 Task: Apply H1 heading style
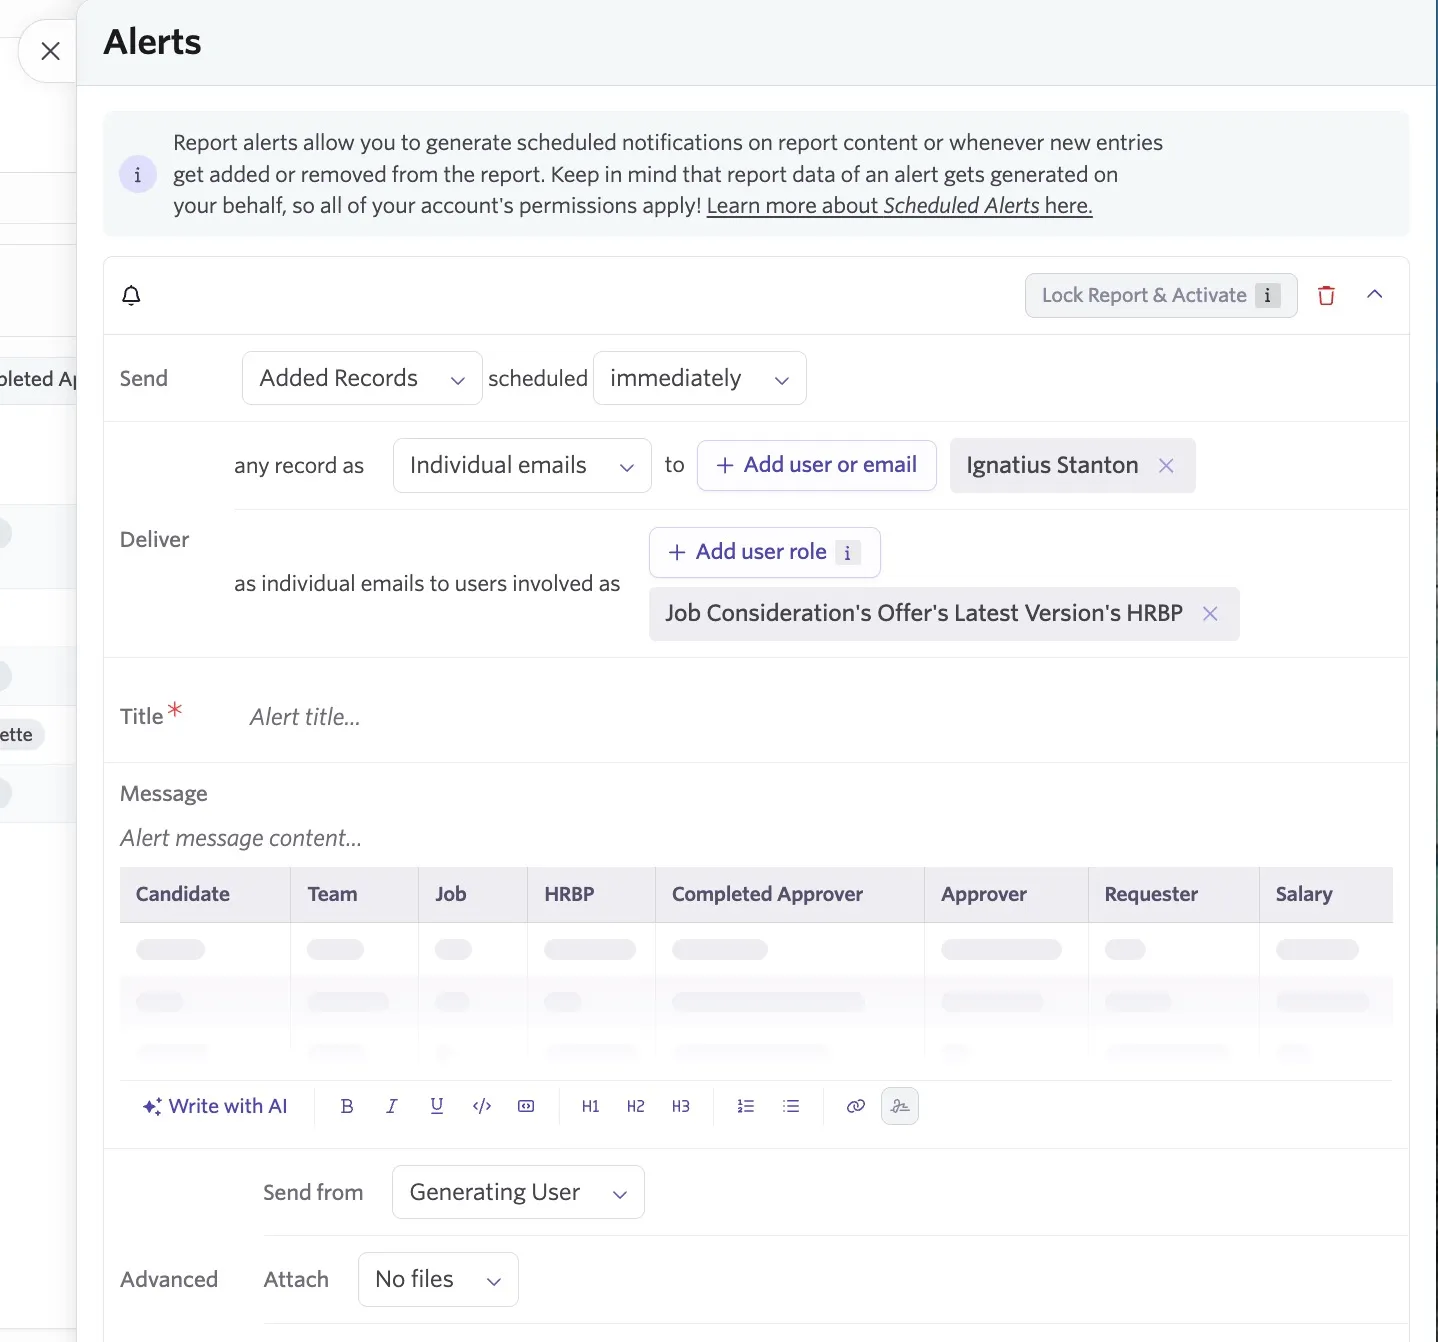(x=591, y=1106)
